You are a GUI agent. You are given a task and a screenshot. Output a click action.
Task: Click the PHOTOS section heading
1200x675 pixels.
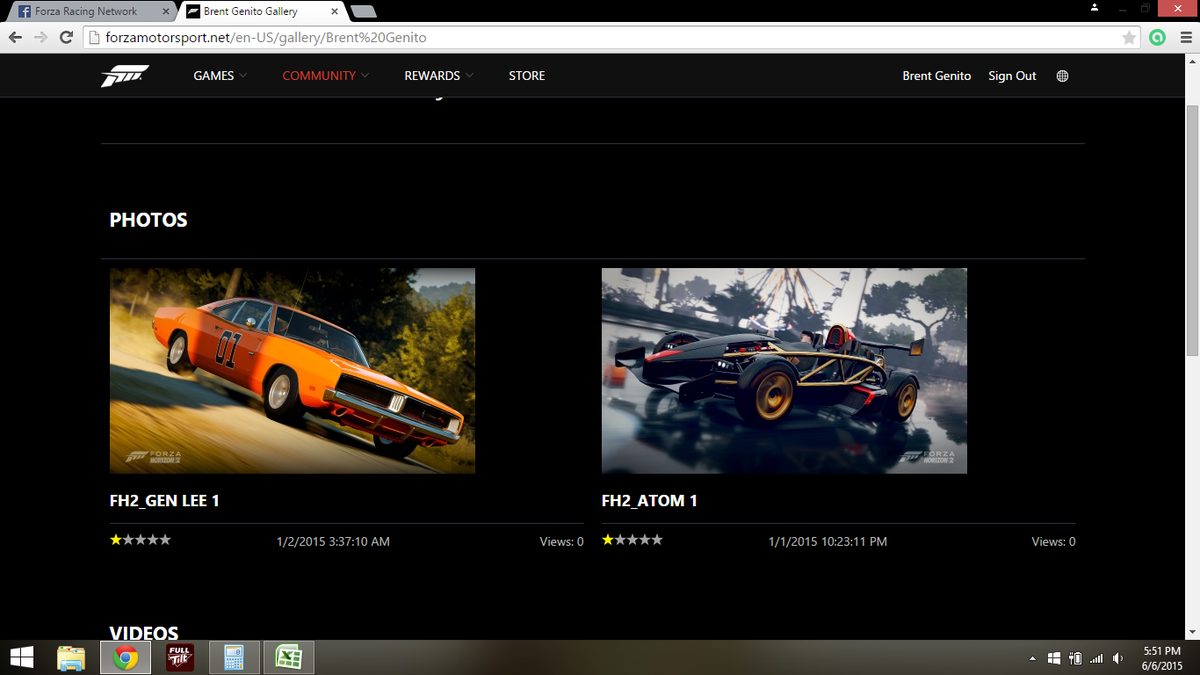tap(148, 220)
